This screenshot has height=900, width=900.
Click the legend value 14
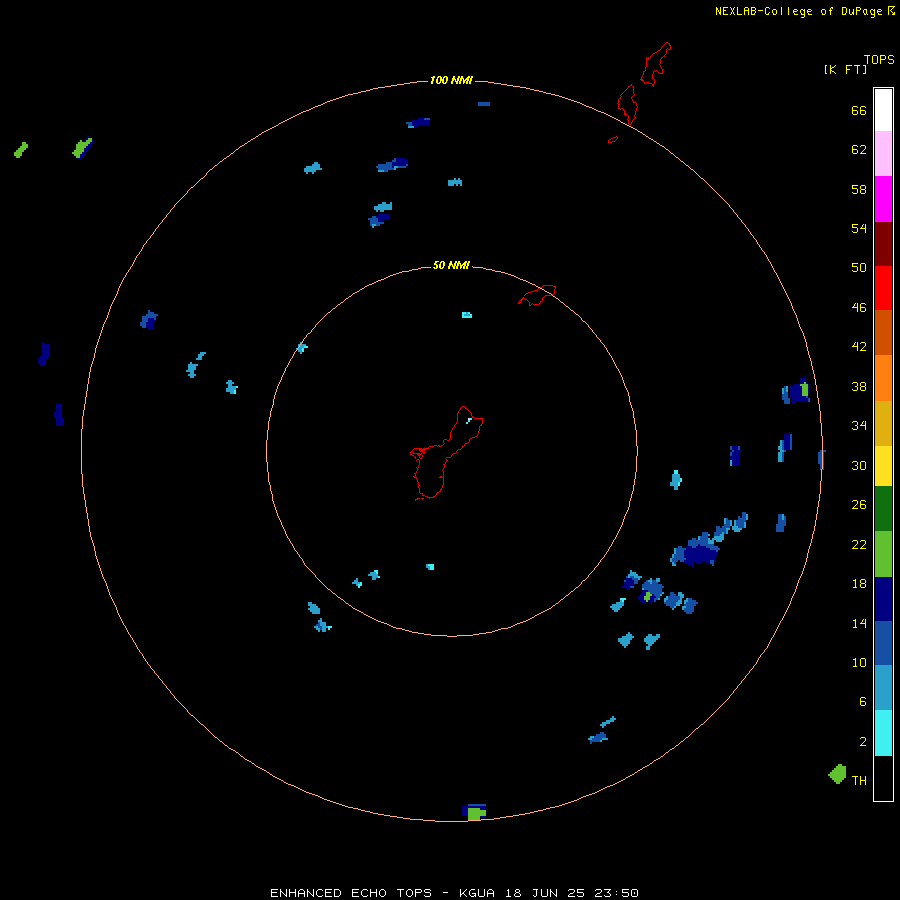pyautogui.click(x=859, y=623)
